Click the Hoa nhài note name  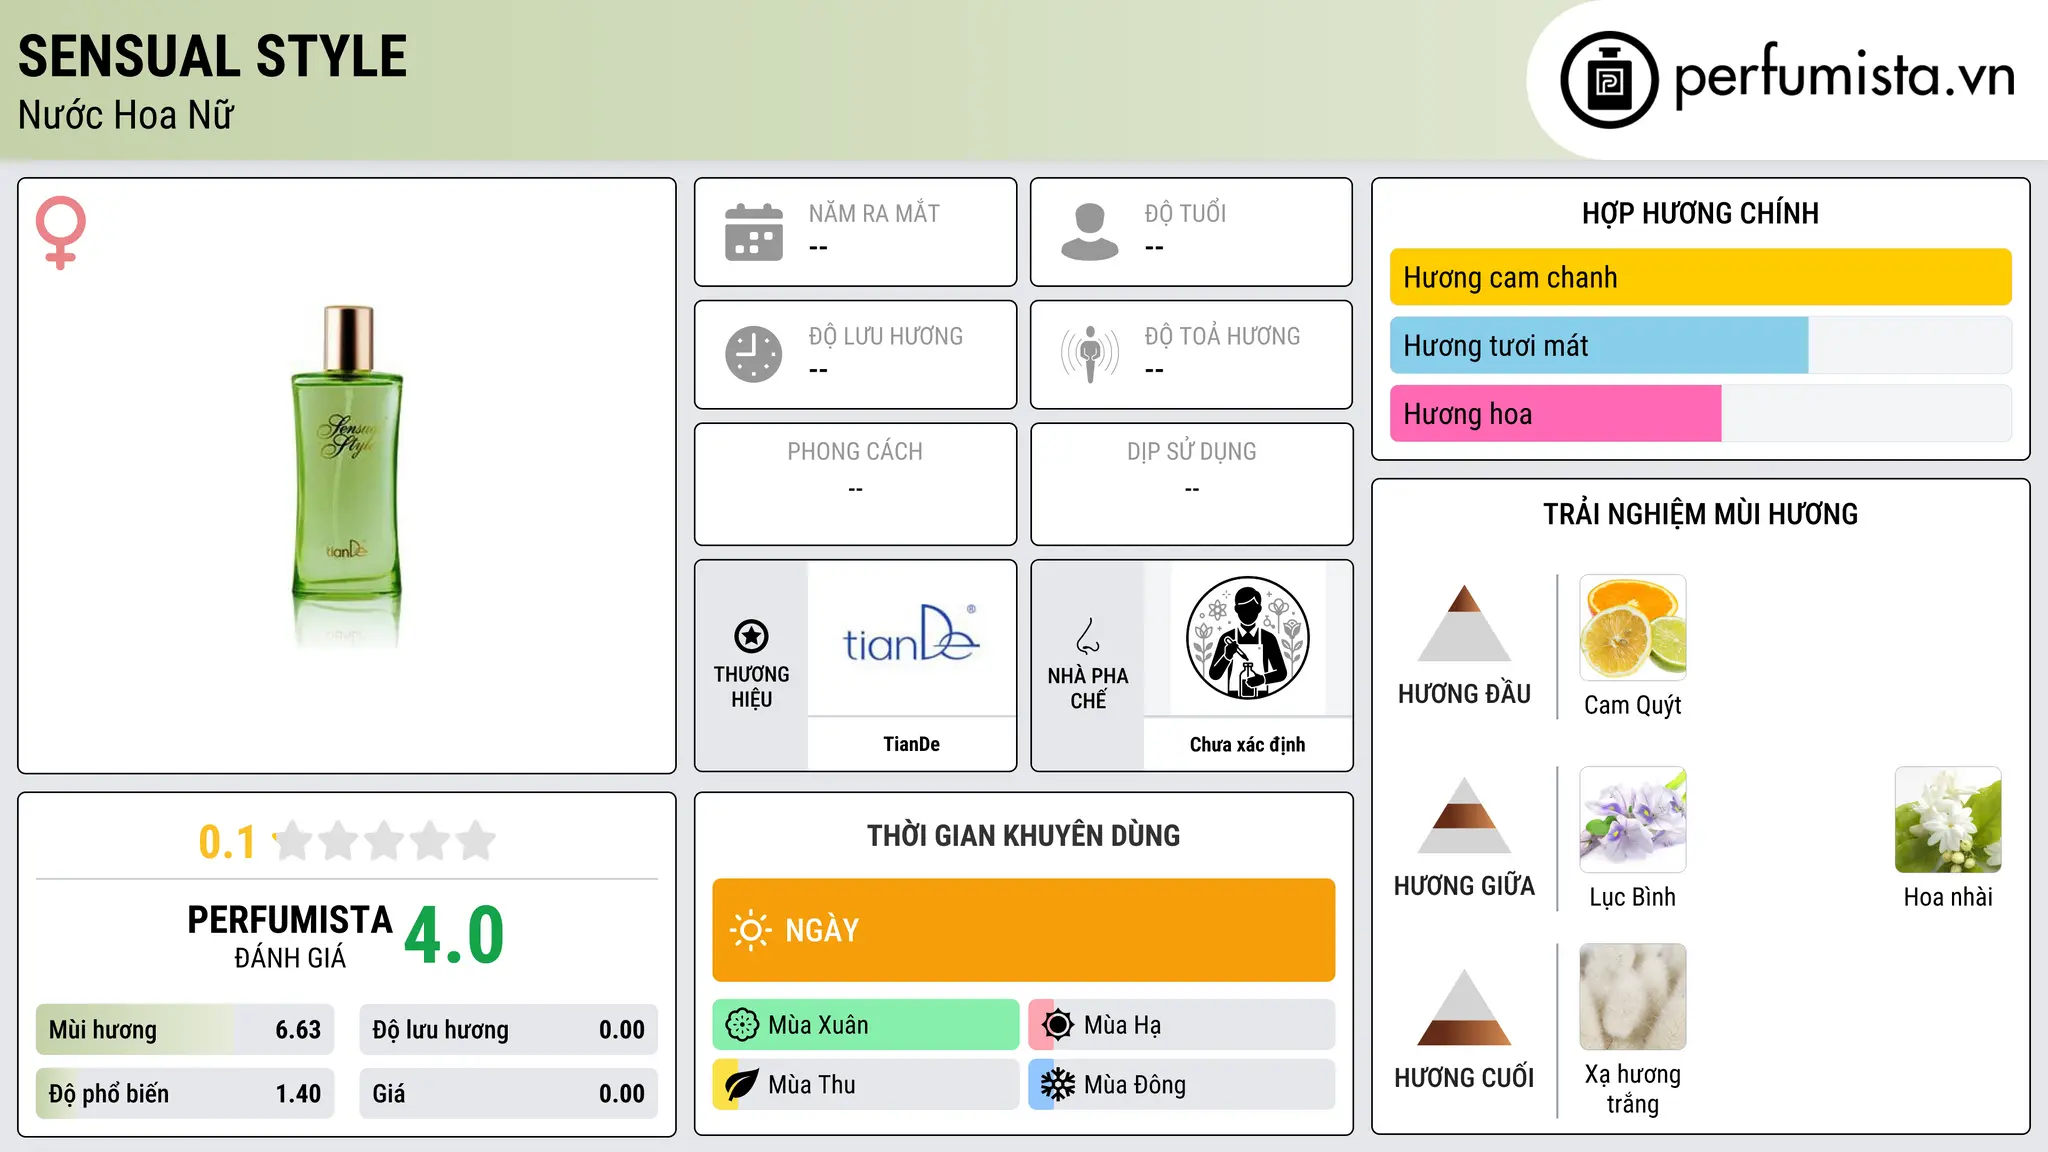point(1948,897)
